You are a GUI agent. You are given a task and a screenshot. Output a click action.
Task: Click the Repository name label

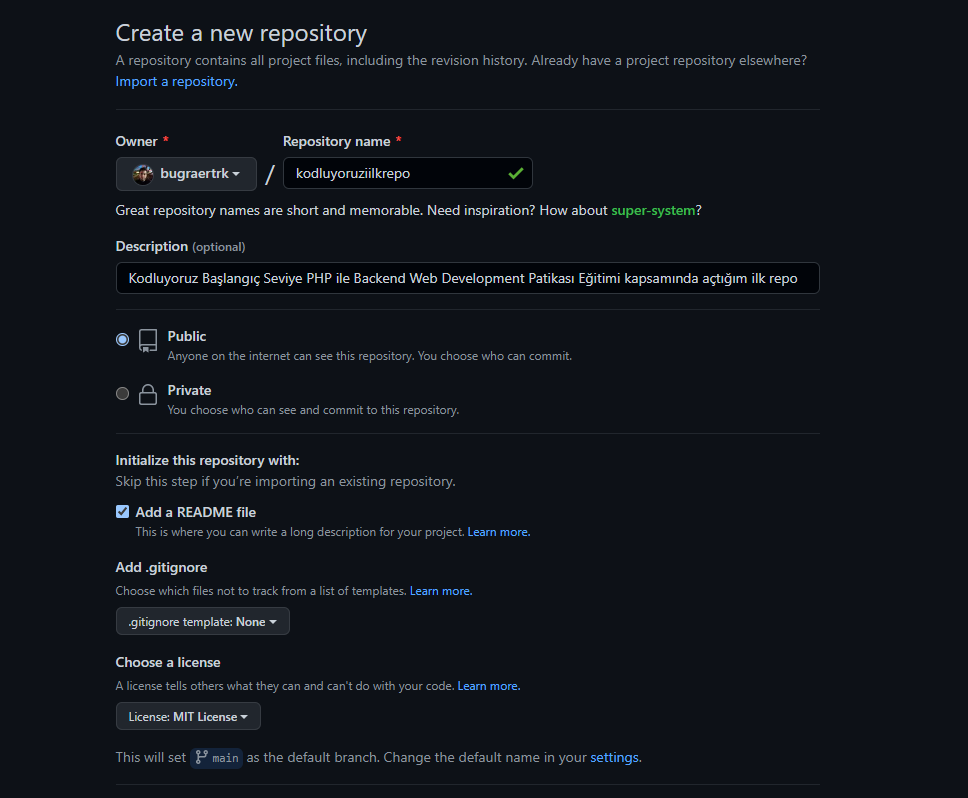(336, 141)
